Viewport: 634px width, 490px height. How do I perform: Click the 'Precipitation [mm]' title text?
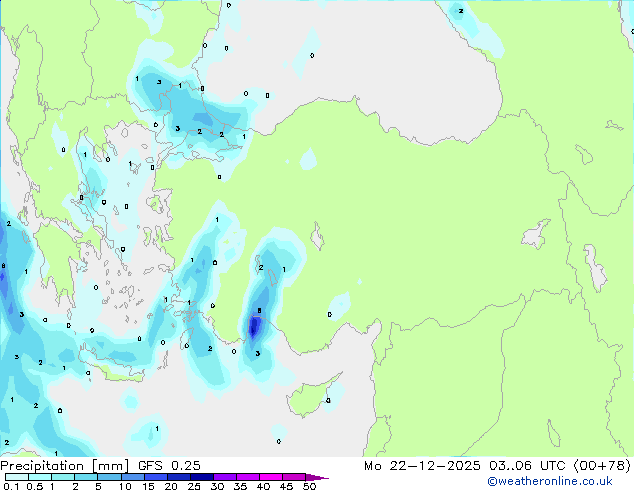pos(64,466)
